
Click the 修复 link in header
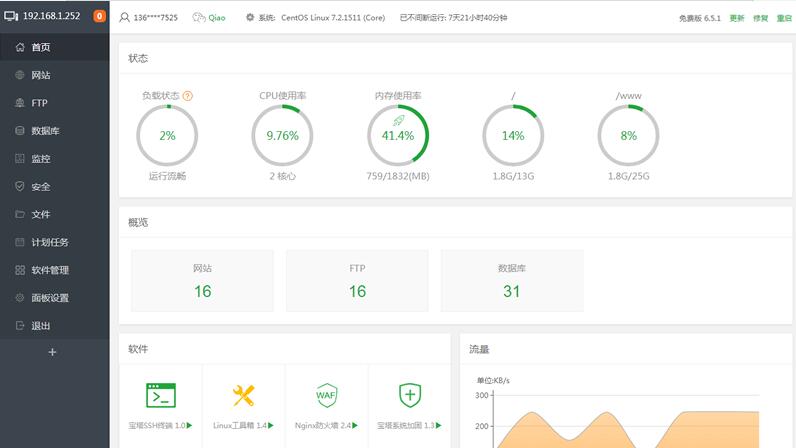click(761, 18)
